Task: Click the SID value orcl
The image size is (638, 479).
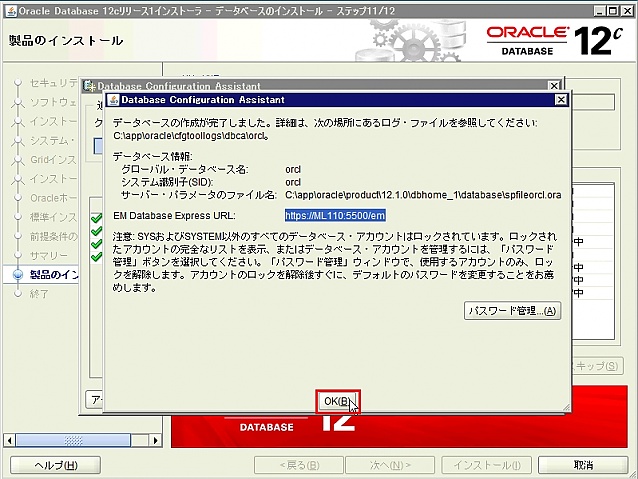Action: (293, 182)
